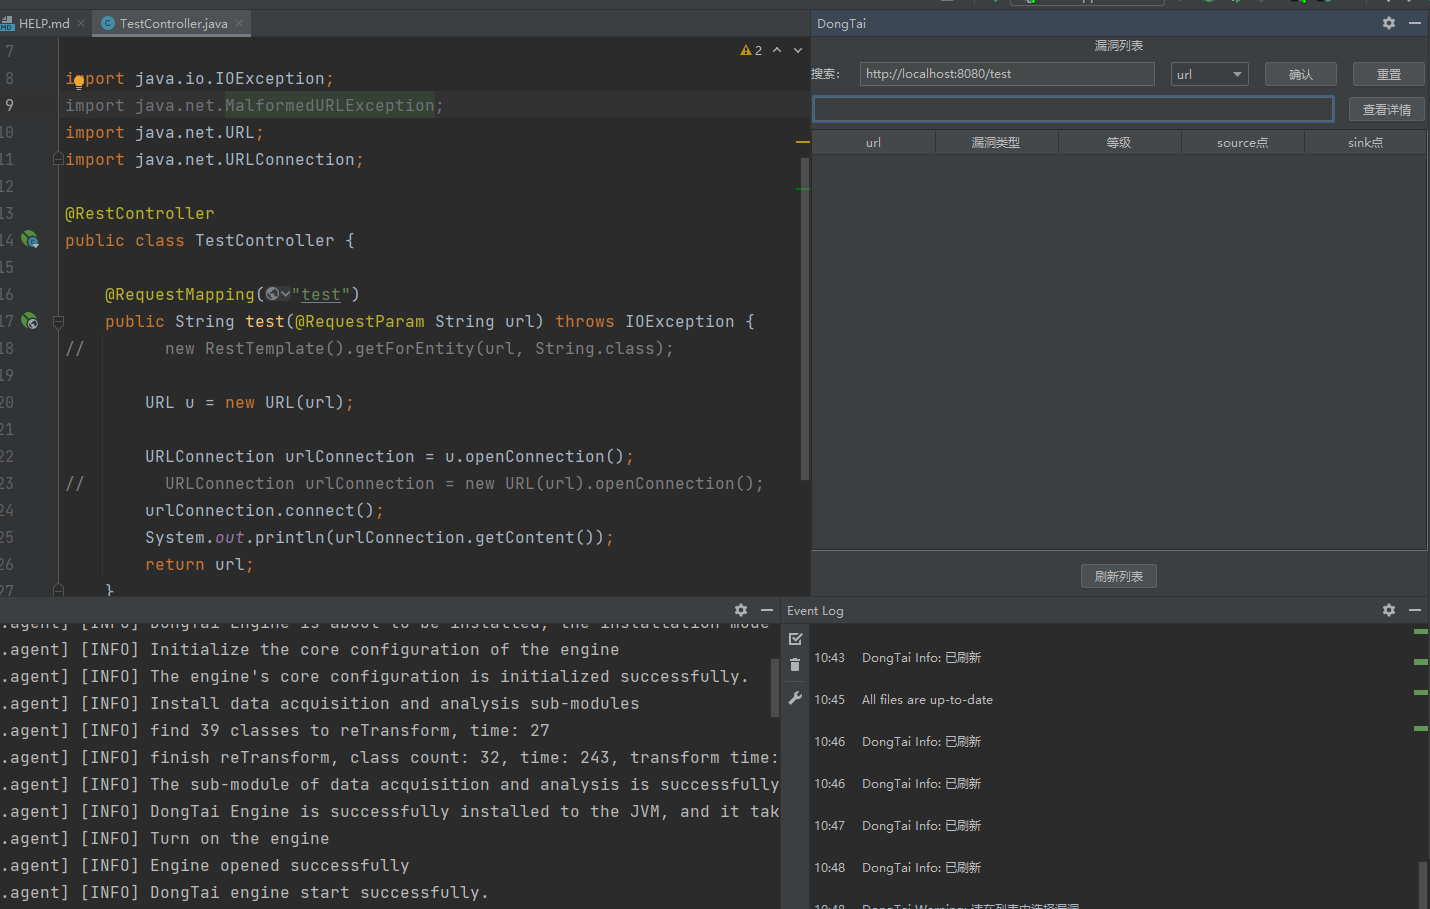Mark all Event Log notifications as read
Image resolution: width=1430 pixels, height=909 pixels.
795,639
